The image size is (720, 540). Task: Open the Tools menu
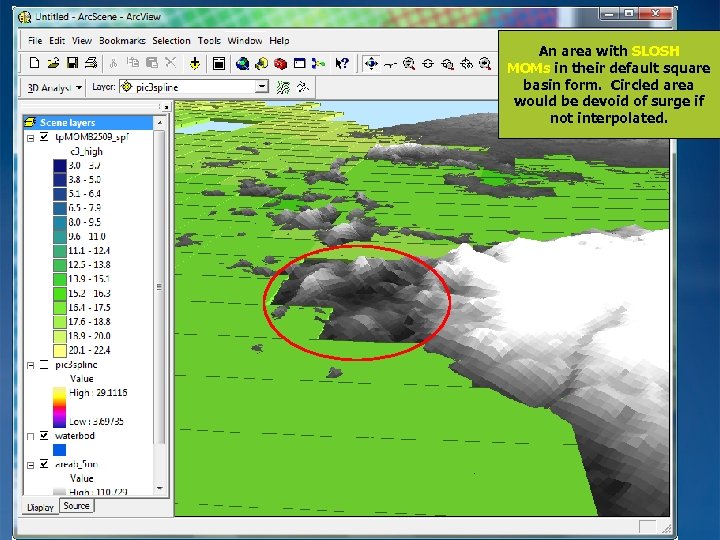209,40
